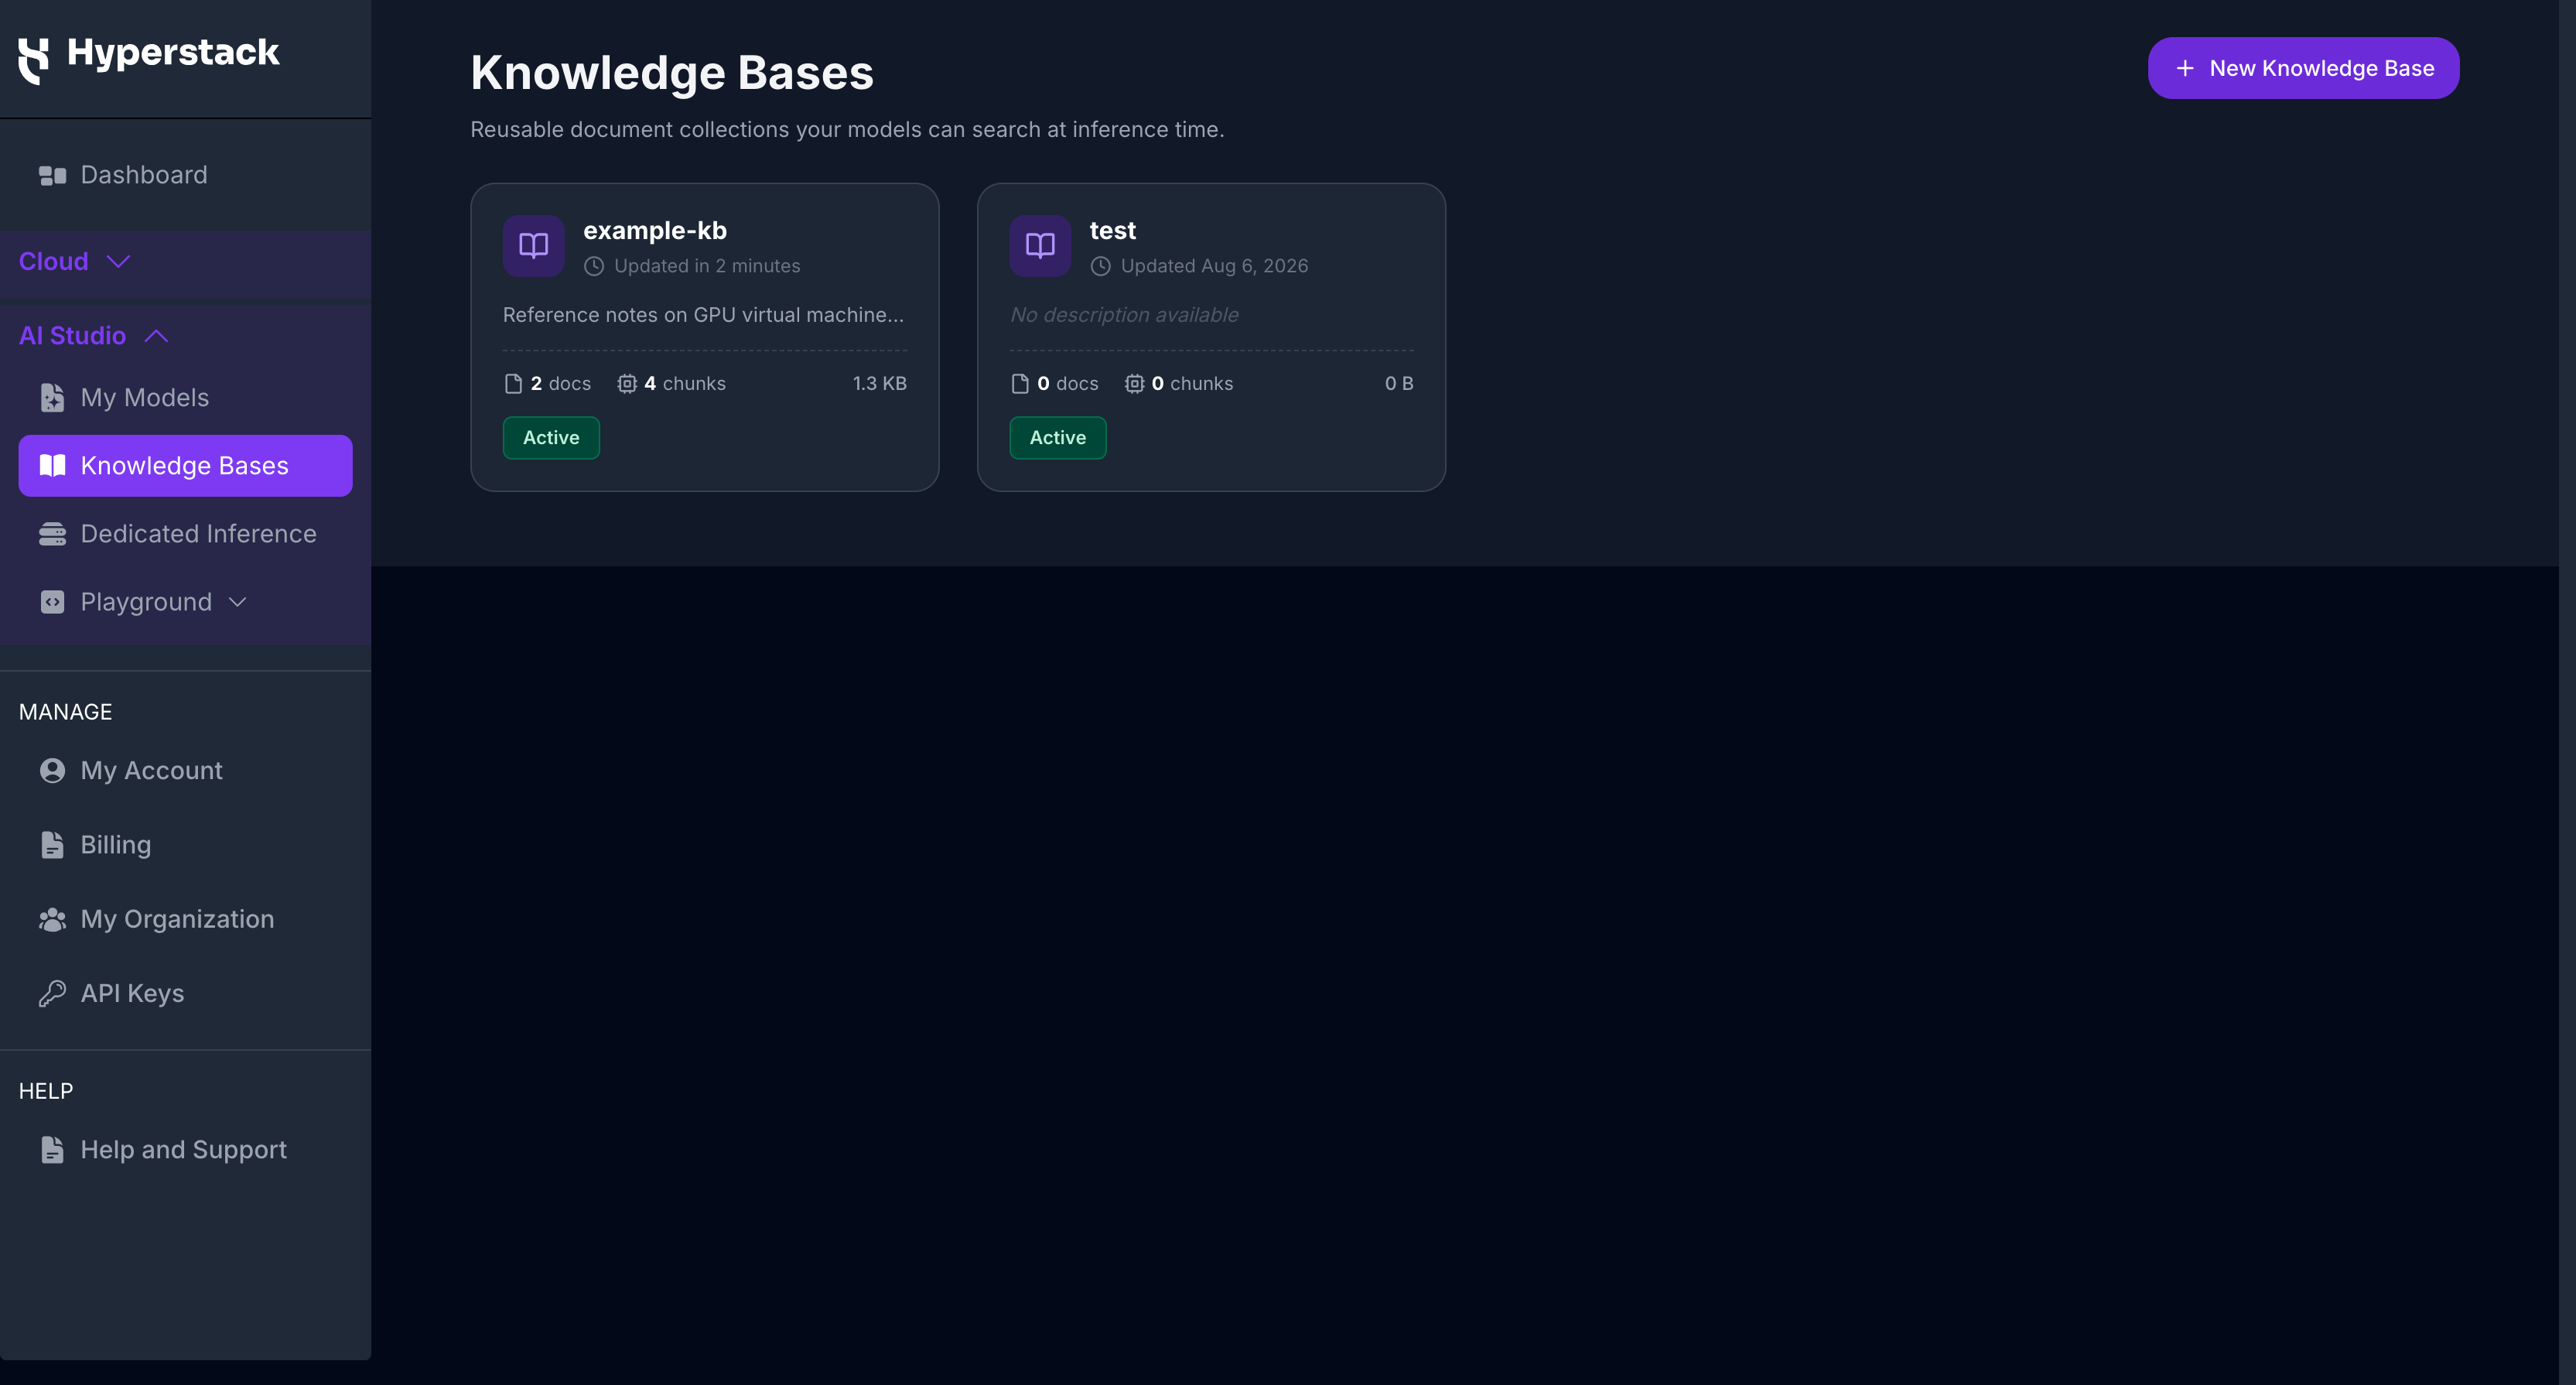Click '4 chunks' count on example-kb
2576x1385 pixels.
tap(685, 384)
